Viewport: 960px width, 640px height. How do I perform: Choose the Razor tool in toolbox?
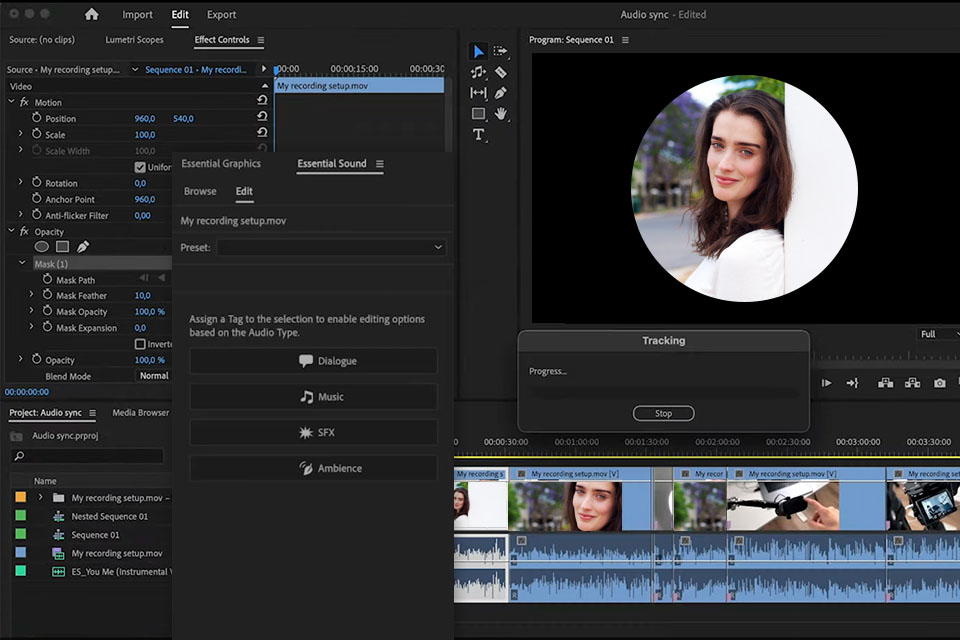pos(501,72)
